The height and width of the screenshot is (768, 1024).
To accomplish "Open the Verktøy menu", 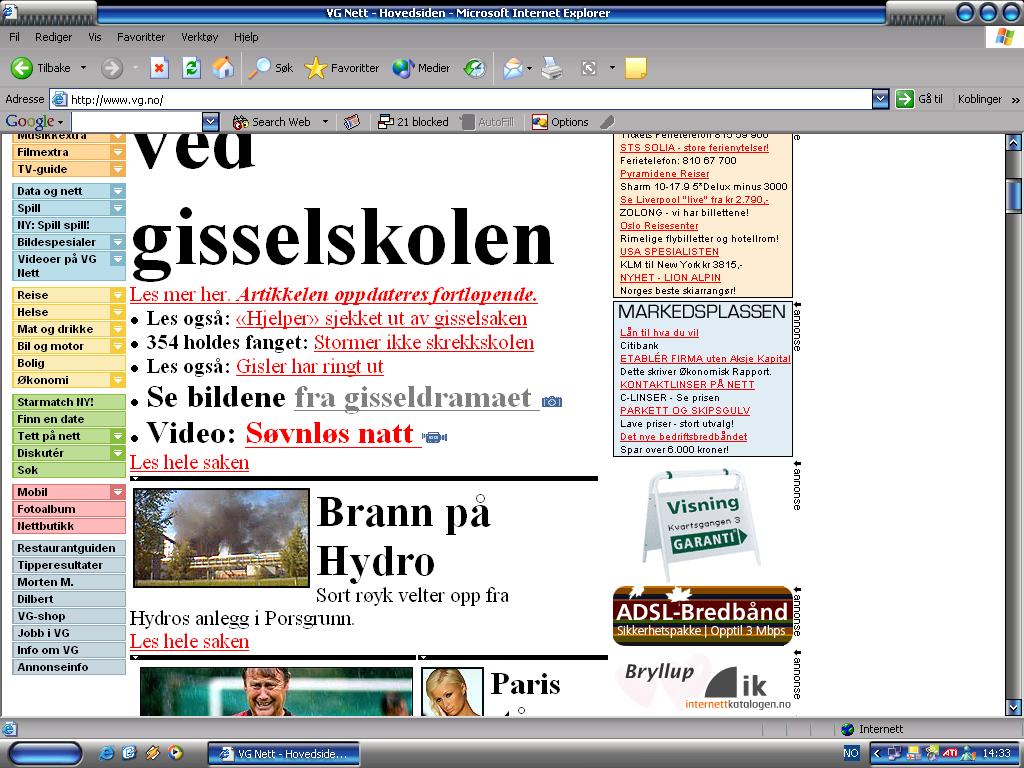I will tap(200, 37).
